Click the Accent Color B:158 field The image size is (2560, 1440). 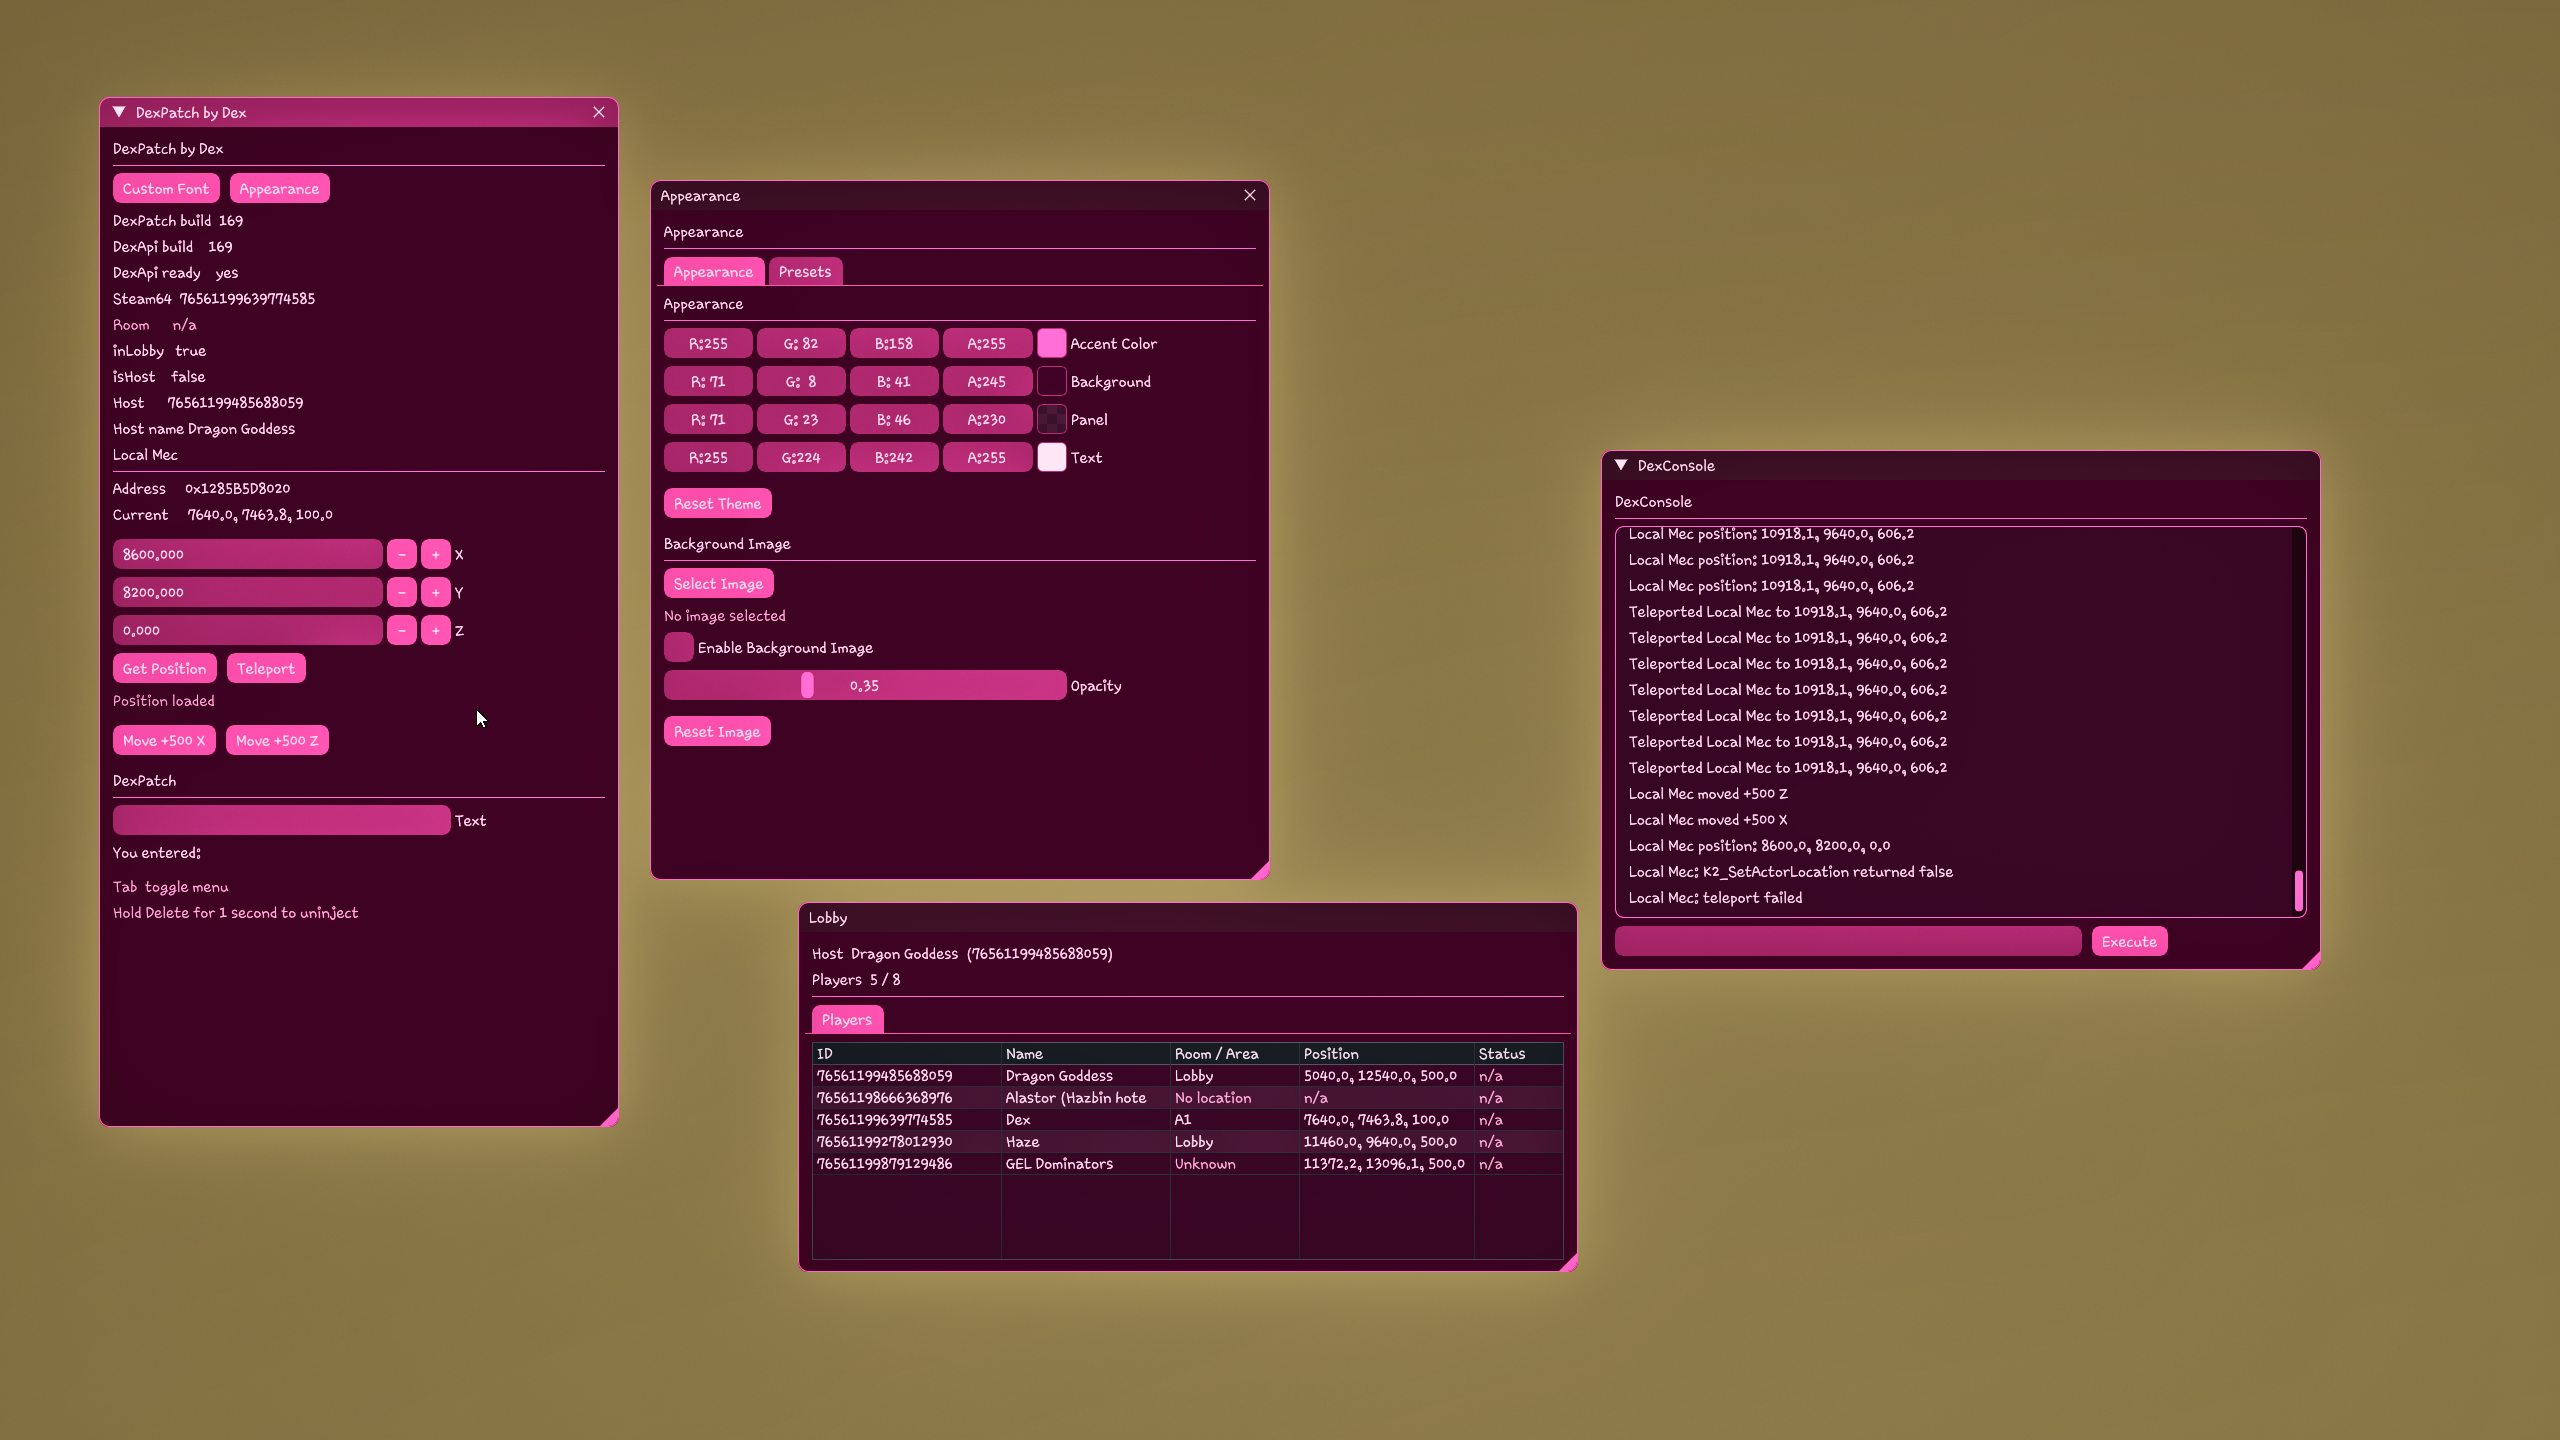tap(894, 344)
